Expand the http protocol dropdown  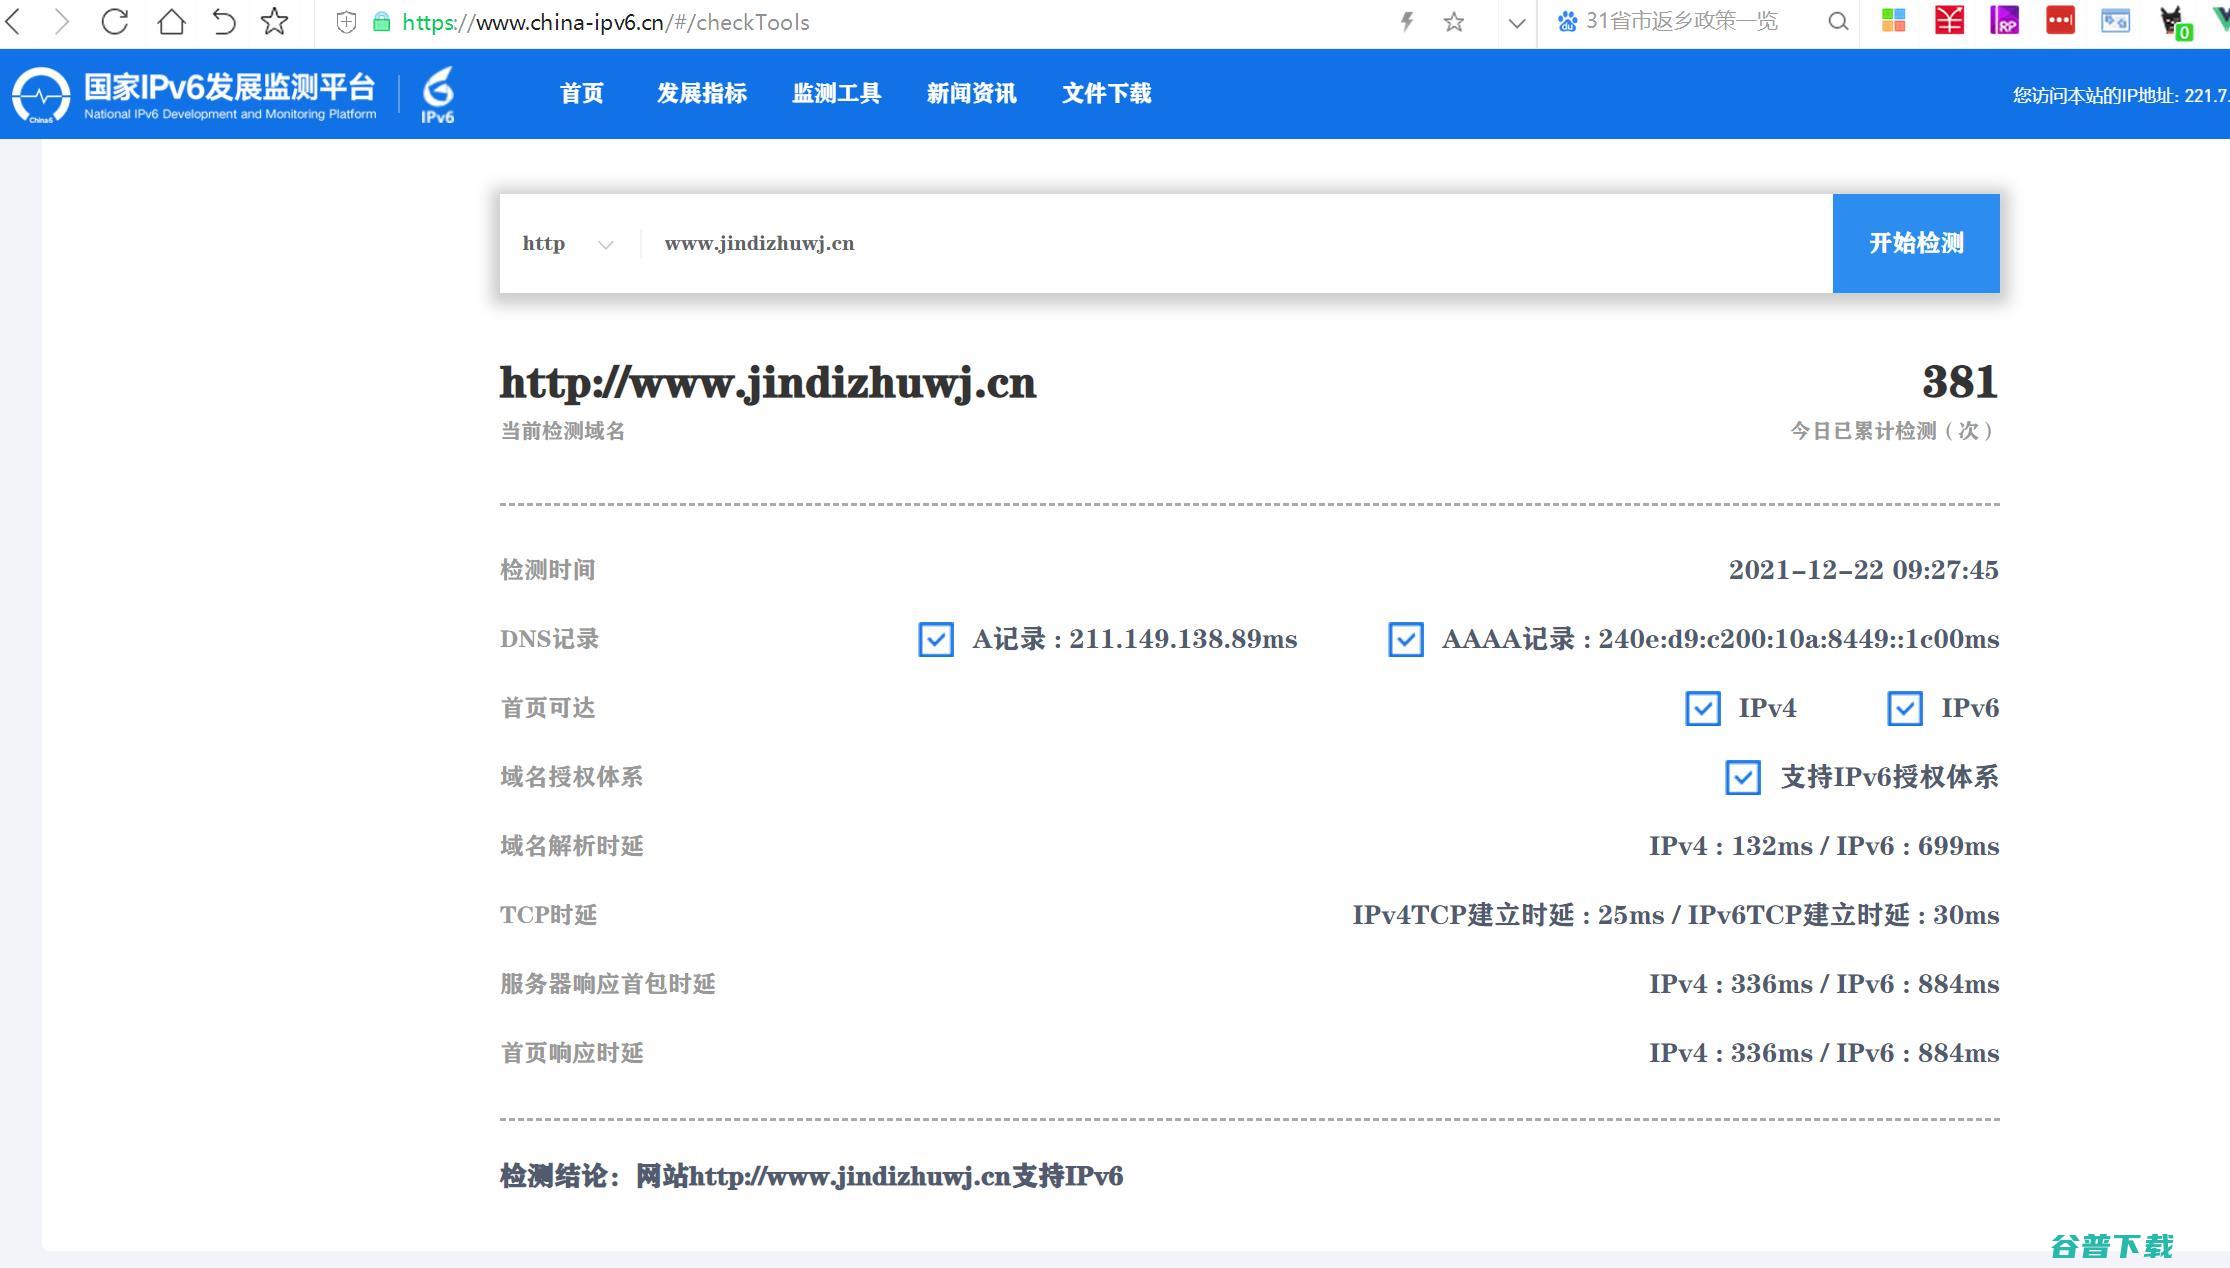coord(568,244)
